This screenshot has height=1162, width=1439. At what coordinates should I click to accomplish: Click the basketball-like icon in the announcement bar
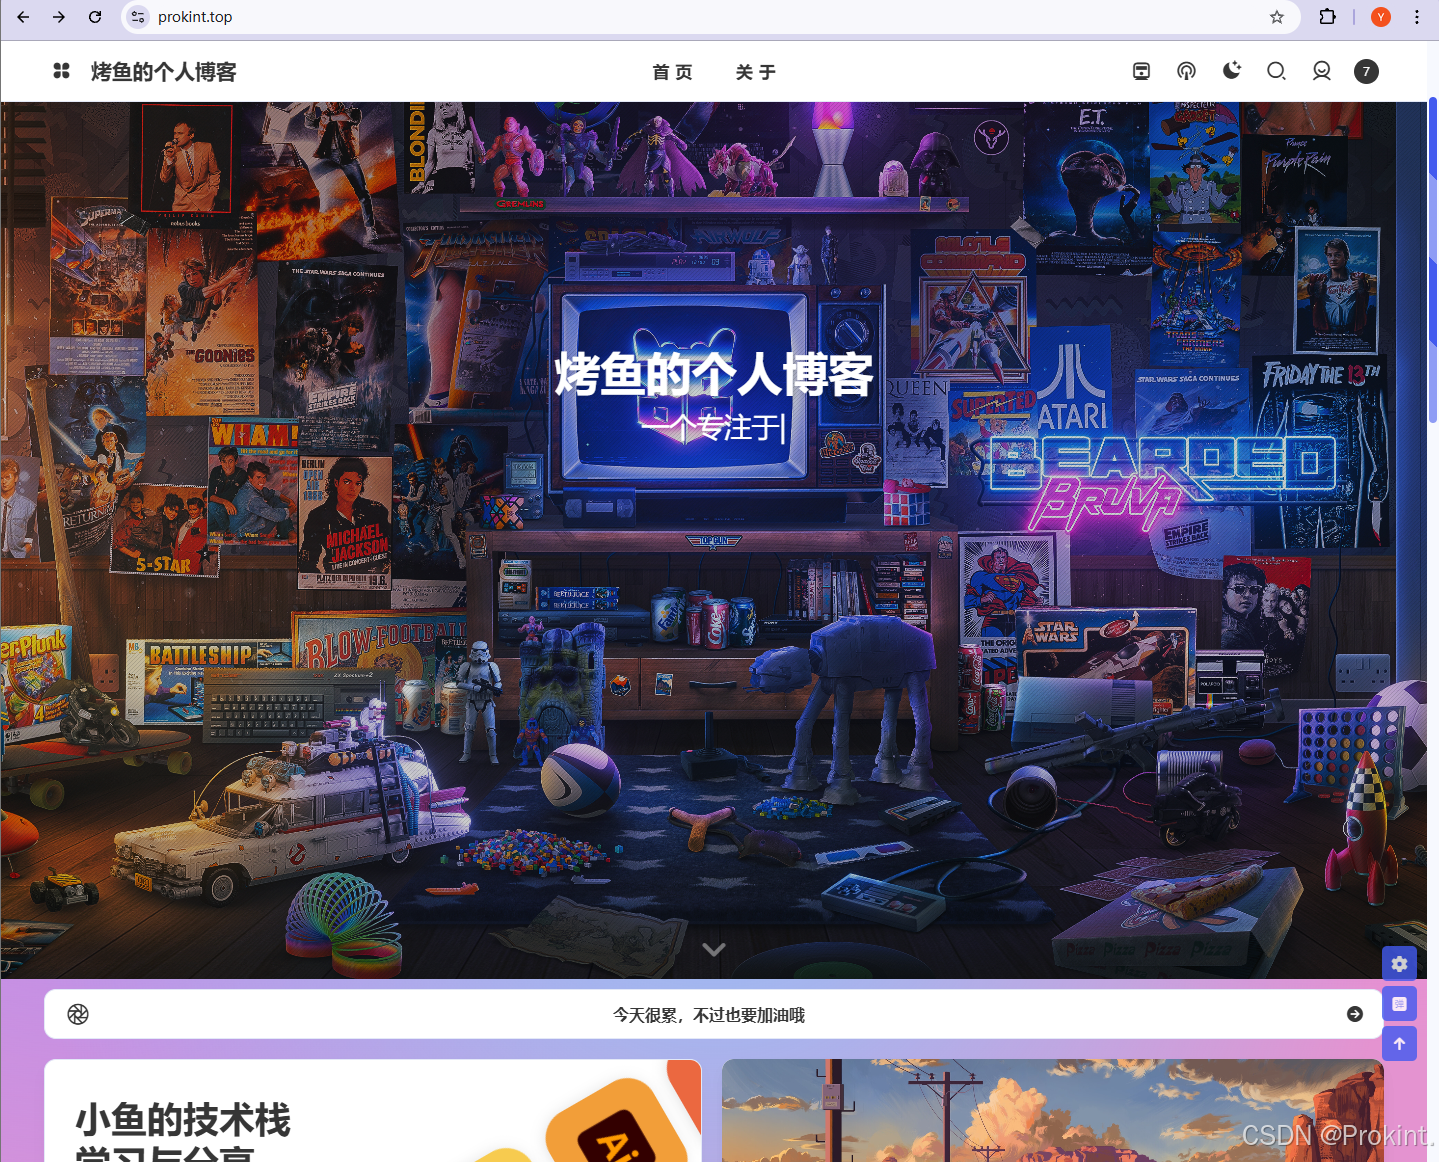78,1014
